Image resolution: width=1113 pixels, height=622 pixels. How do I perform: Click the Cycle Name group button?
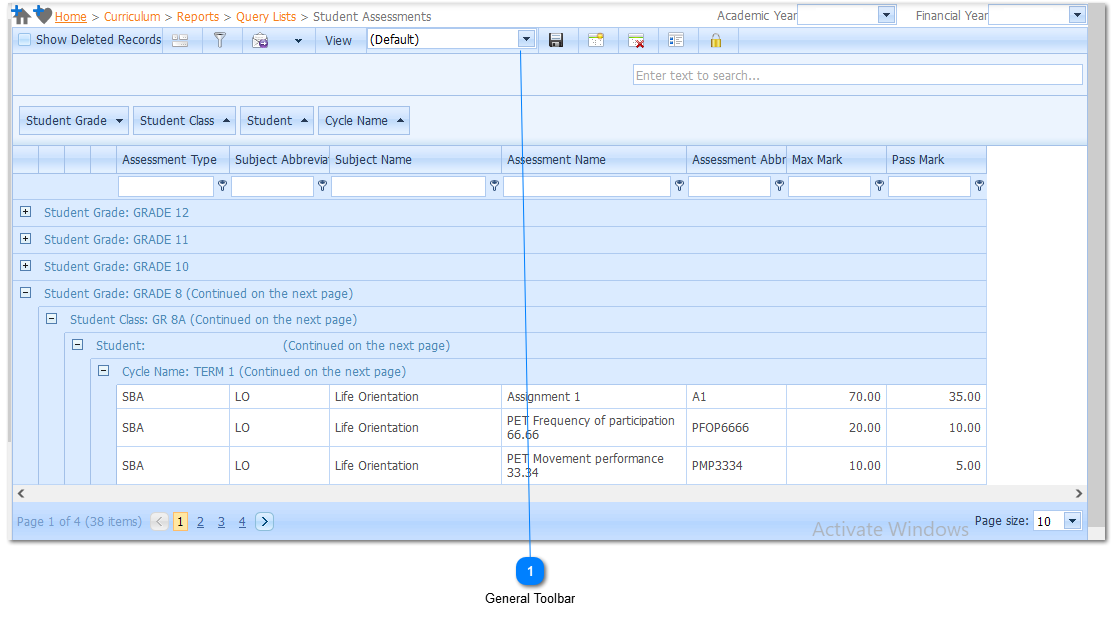pyautogui.click(x=364, y=121)
